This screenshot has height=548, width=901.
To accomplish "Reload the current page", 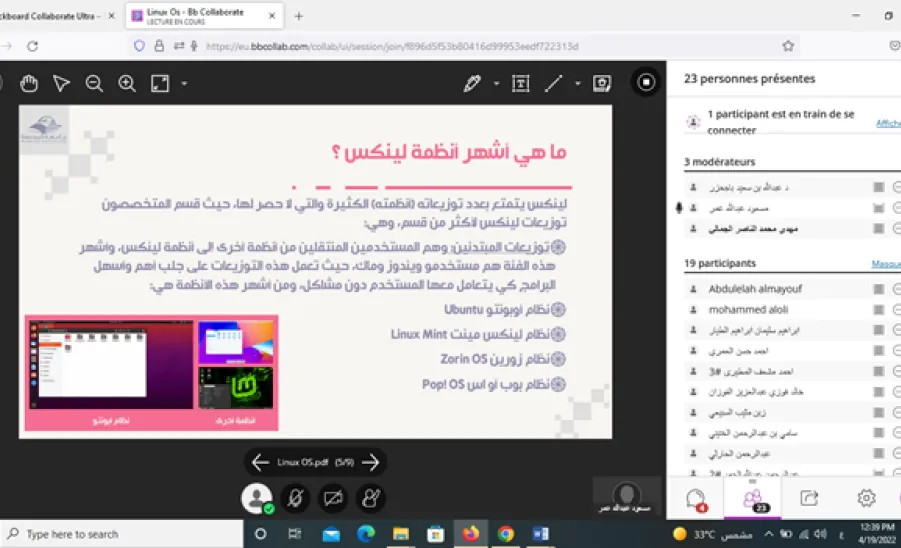I will 33,46.
